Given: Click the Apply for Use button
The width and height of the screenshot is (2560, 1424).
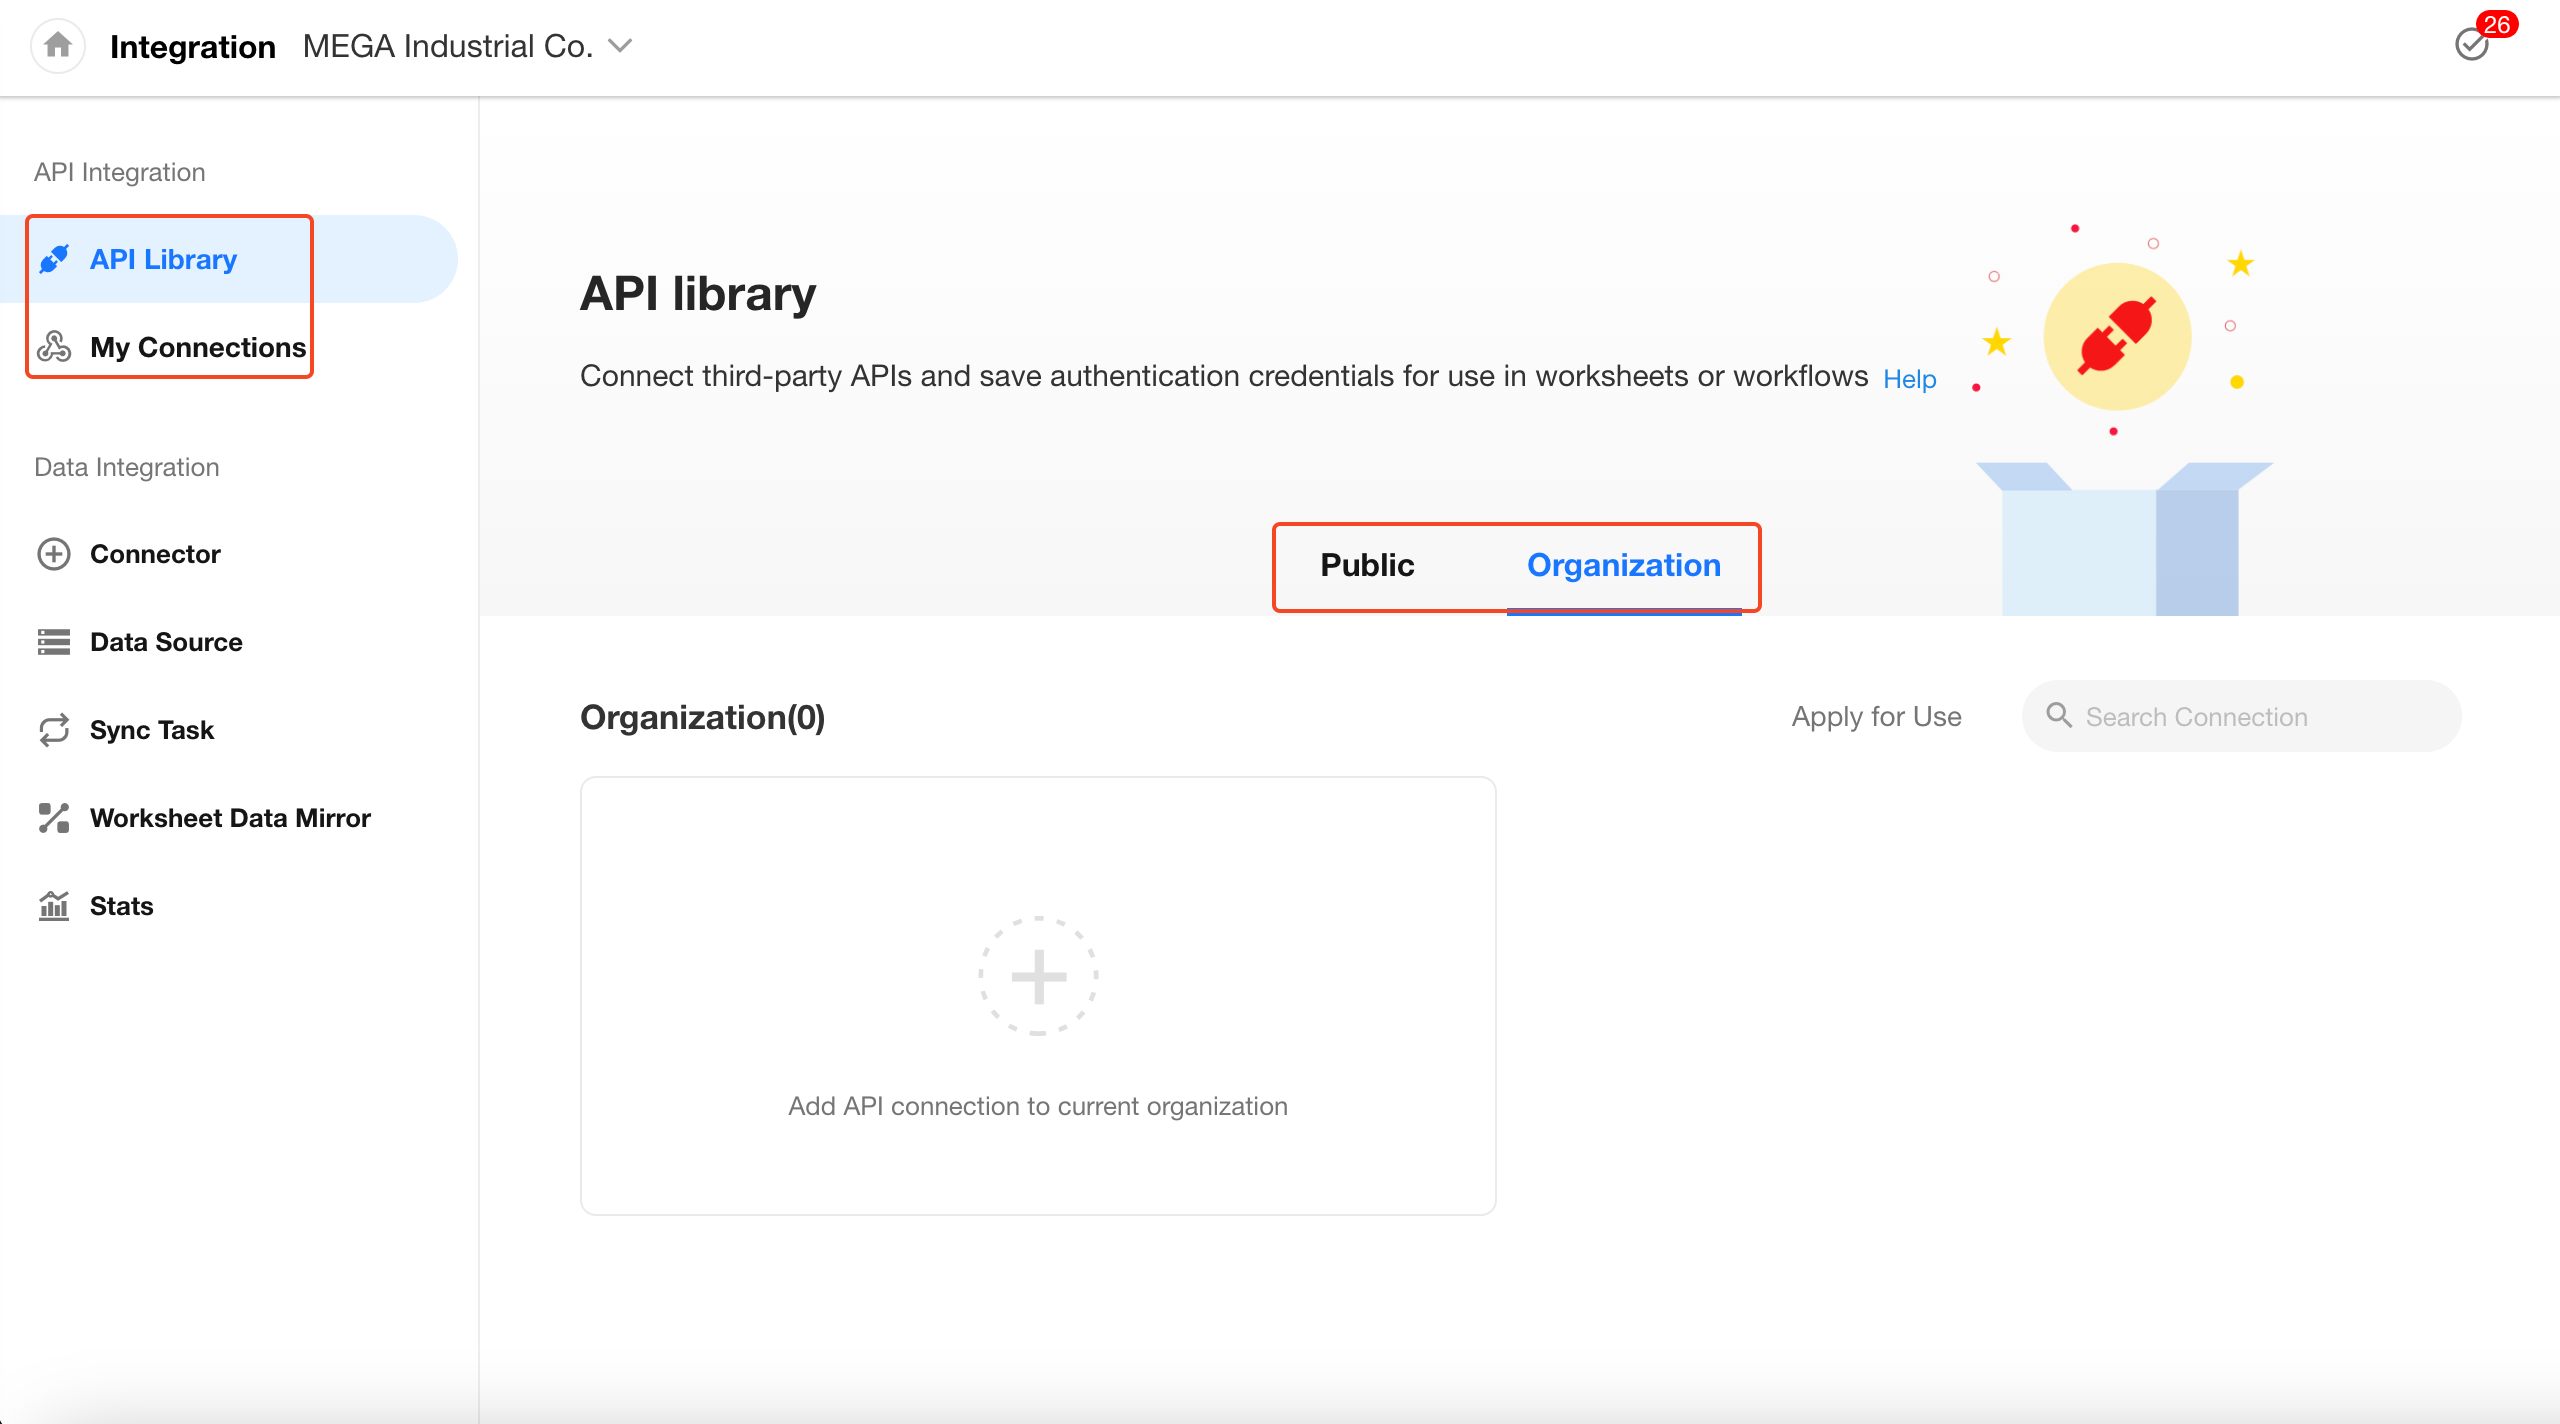Looking at the screenshot, I should [1876, 717].
